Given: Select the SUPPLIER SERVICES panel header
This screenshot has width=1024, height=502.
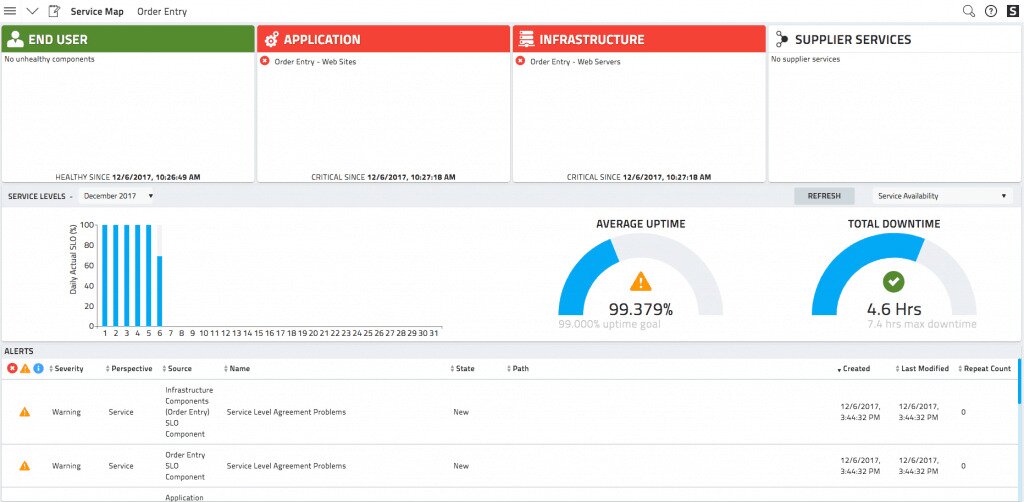Looking at the screenshot, I should 895,39.
